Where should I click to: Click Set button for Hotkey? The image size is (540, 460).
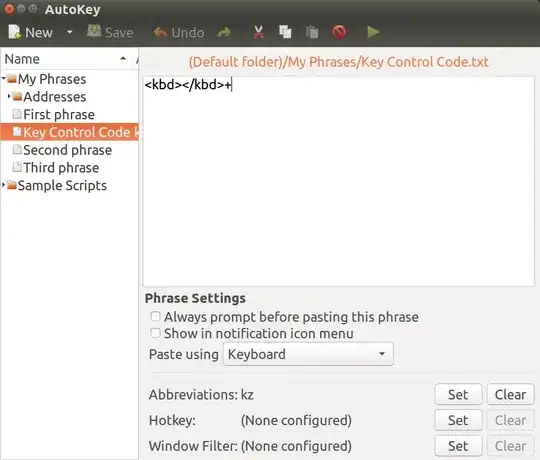(458, 420)
